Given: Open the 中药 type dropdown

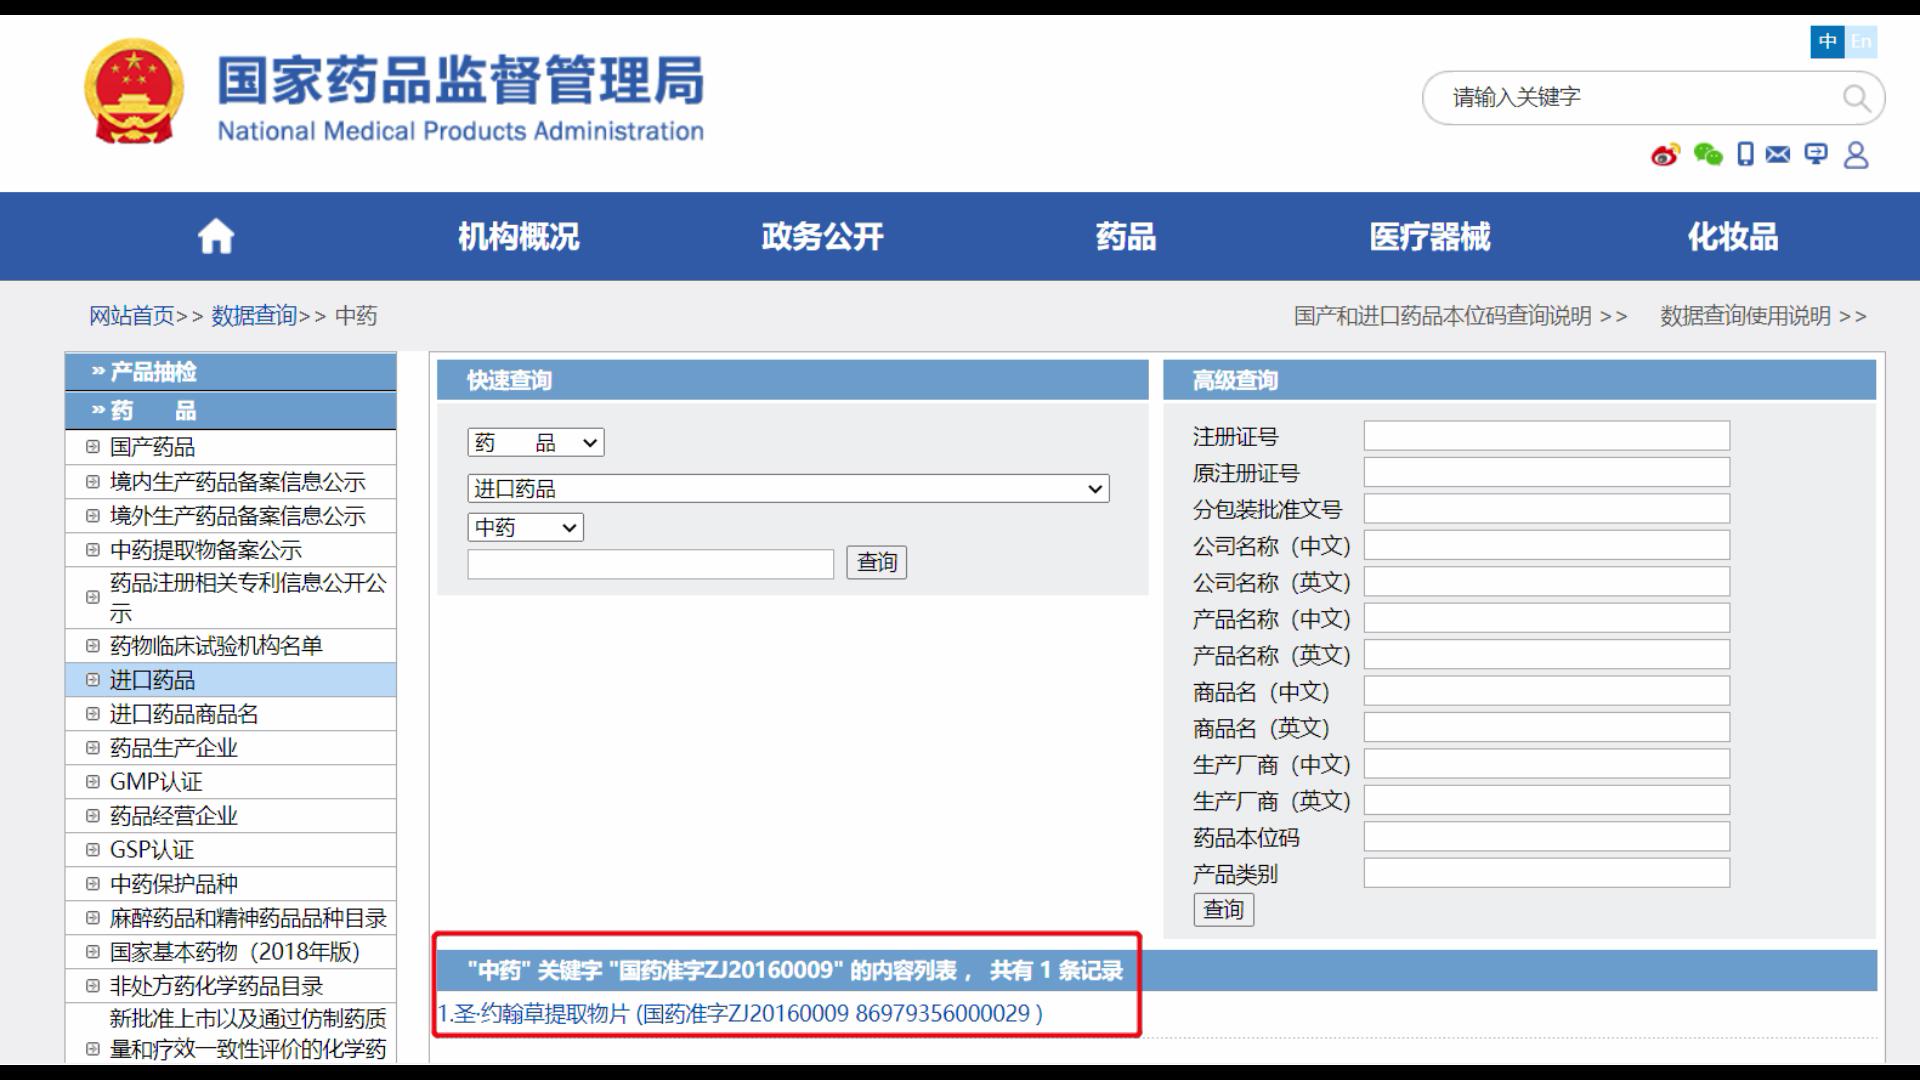Looking at the screenshot, I should pyautogui.click(x=524, y=527).
